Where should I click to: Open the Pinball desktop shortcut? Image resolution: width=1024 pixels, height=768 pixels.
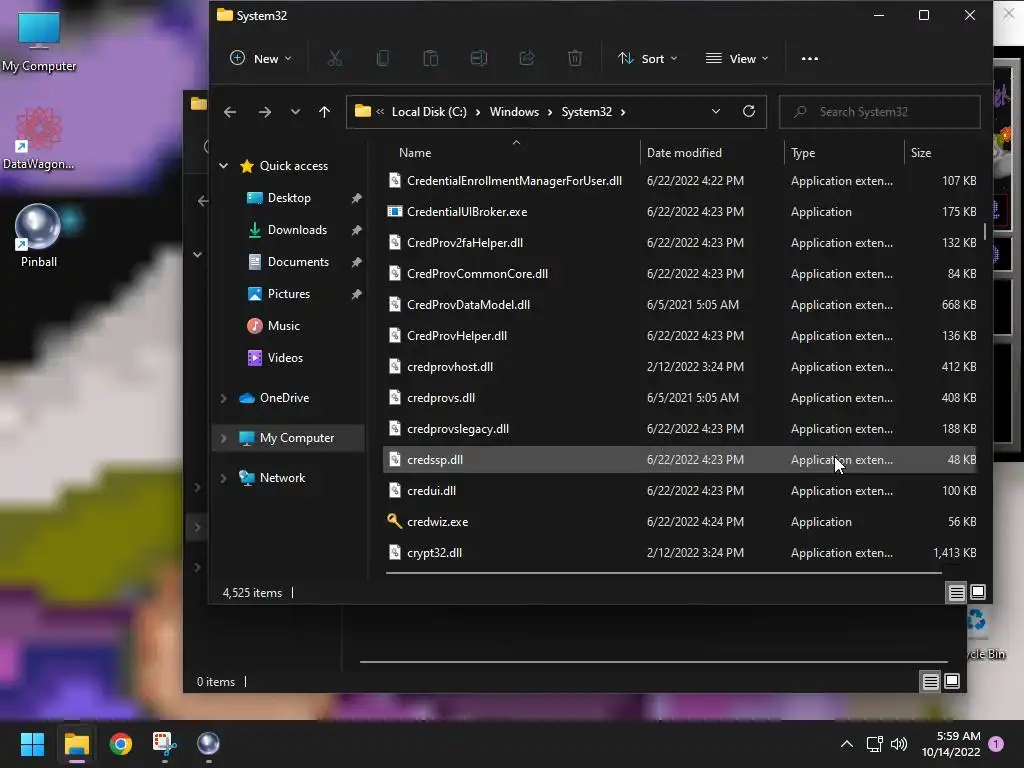tap(39, 236)
